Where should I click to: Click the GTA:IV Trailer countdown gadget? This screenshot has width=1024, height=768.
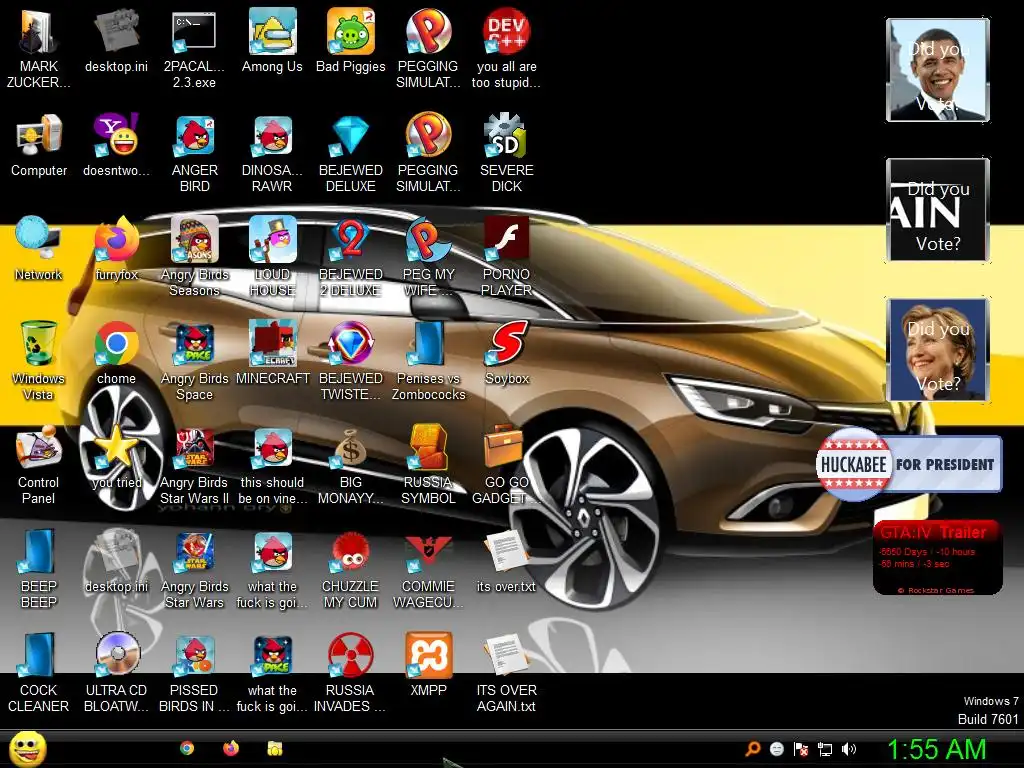[938, 557]
